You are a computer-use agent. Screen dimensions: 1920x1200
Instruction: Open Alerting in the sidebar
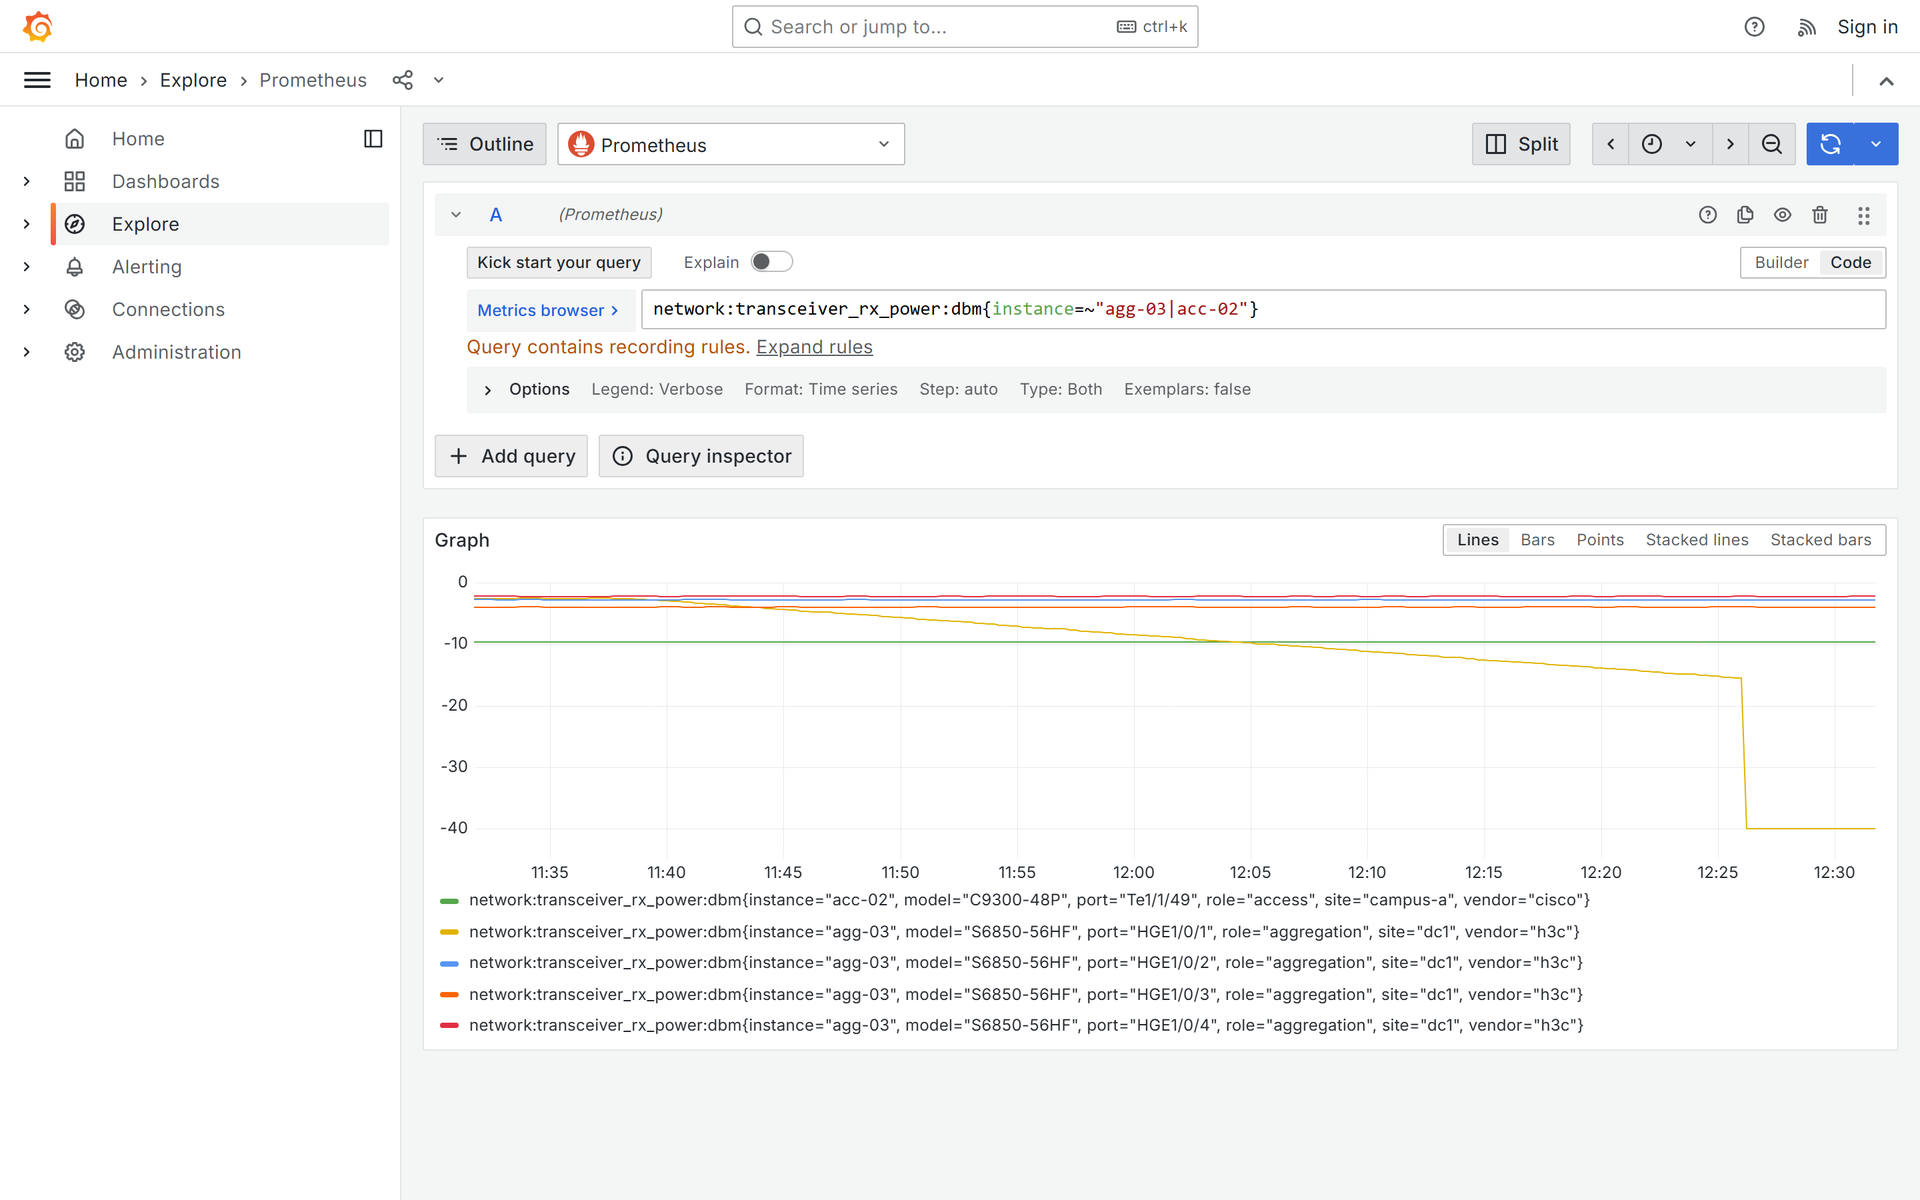[x=147, y=267]
